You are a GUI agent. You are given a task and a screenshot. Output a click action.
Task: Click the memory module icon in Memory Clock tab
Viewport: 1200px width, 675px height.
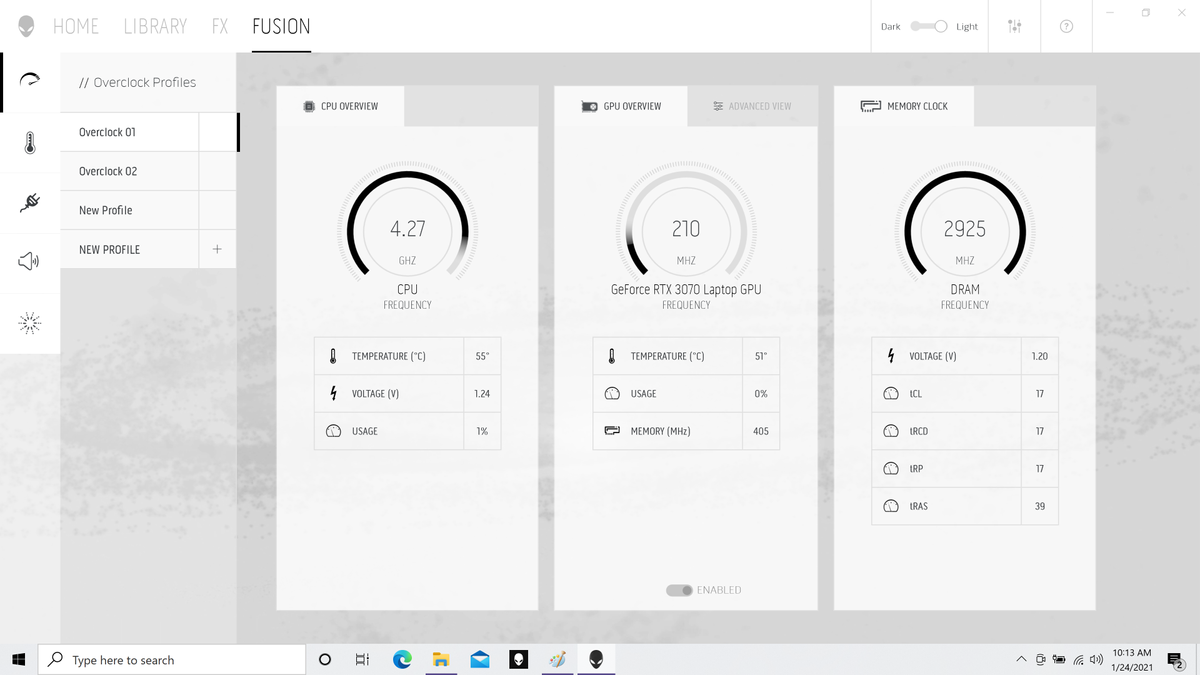[x=871, y=106]
